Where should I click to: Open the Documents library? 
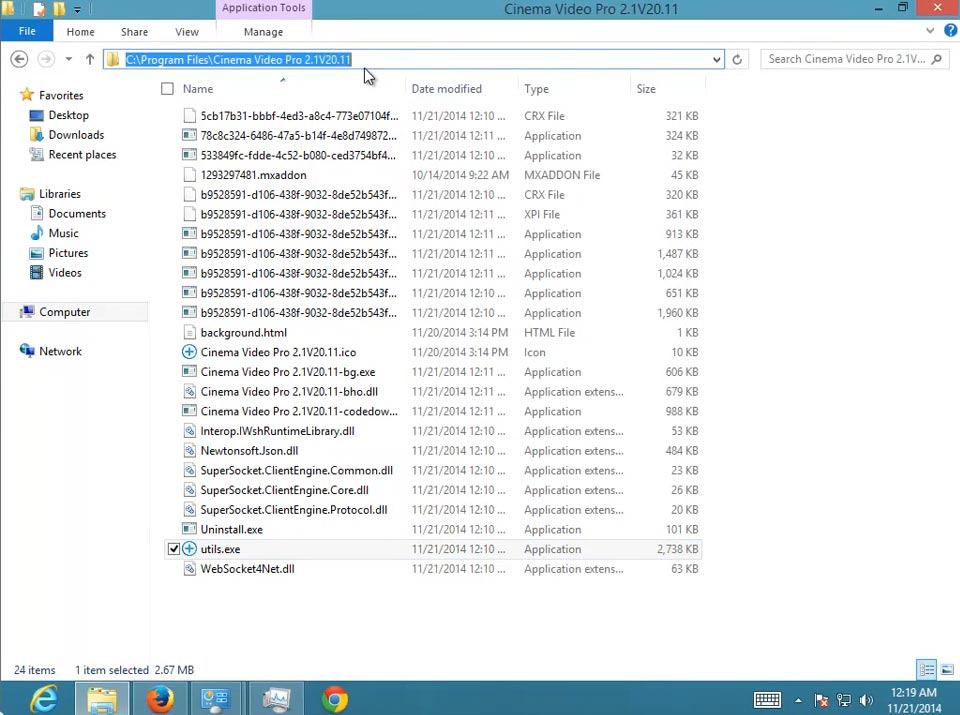77,213
